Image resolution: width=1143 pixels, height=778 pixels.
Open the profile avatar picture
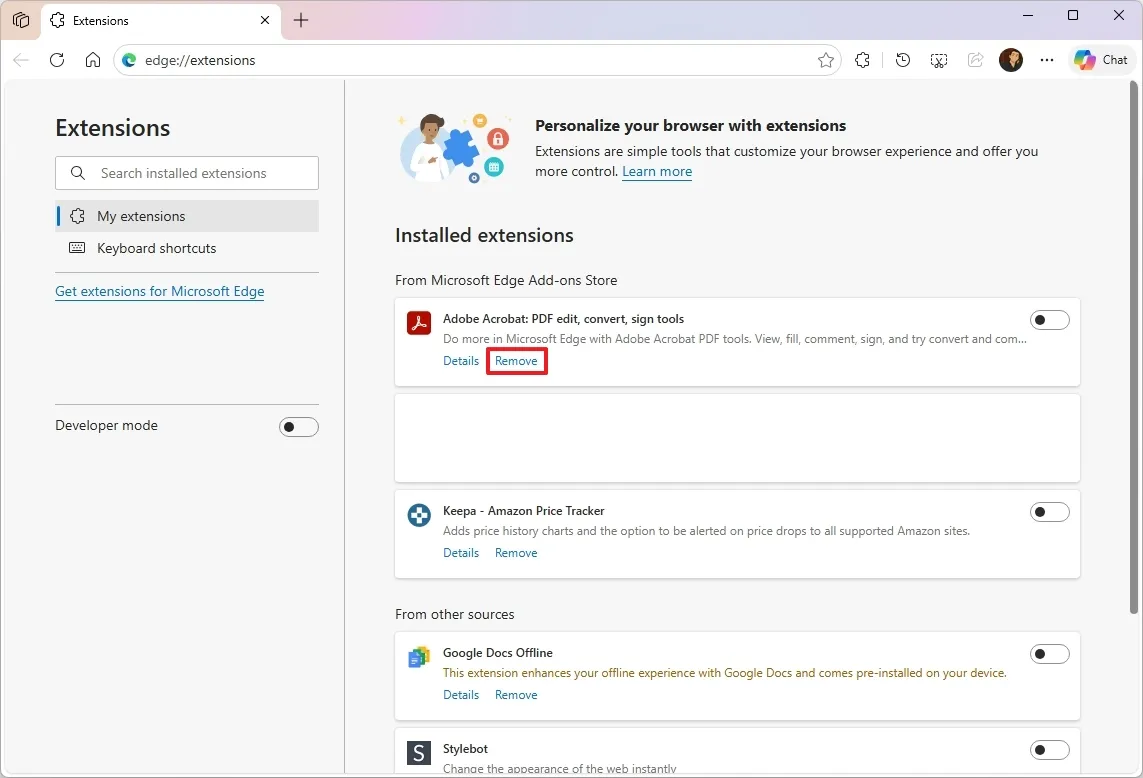[1011, 60]
